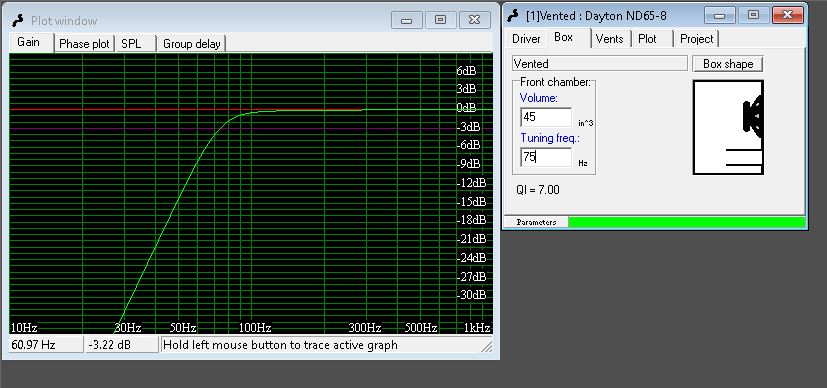Close the Plot window
The width and height of the screenshot is (827, 388).
[x=475, y=21]
